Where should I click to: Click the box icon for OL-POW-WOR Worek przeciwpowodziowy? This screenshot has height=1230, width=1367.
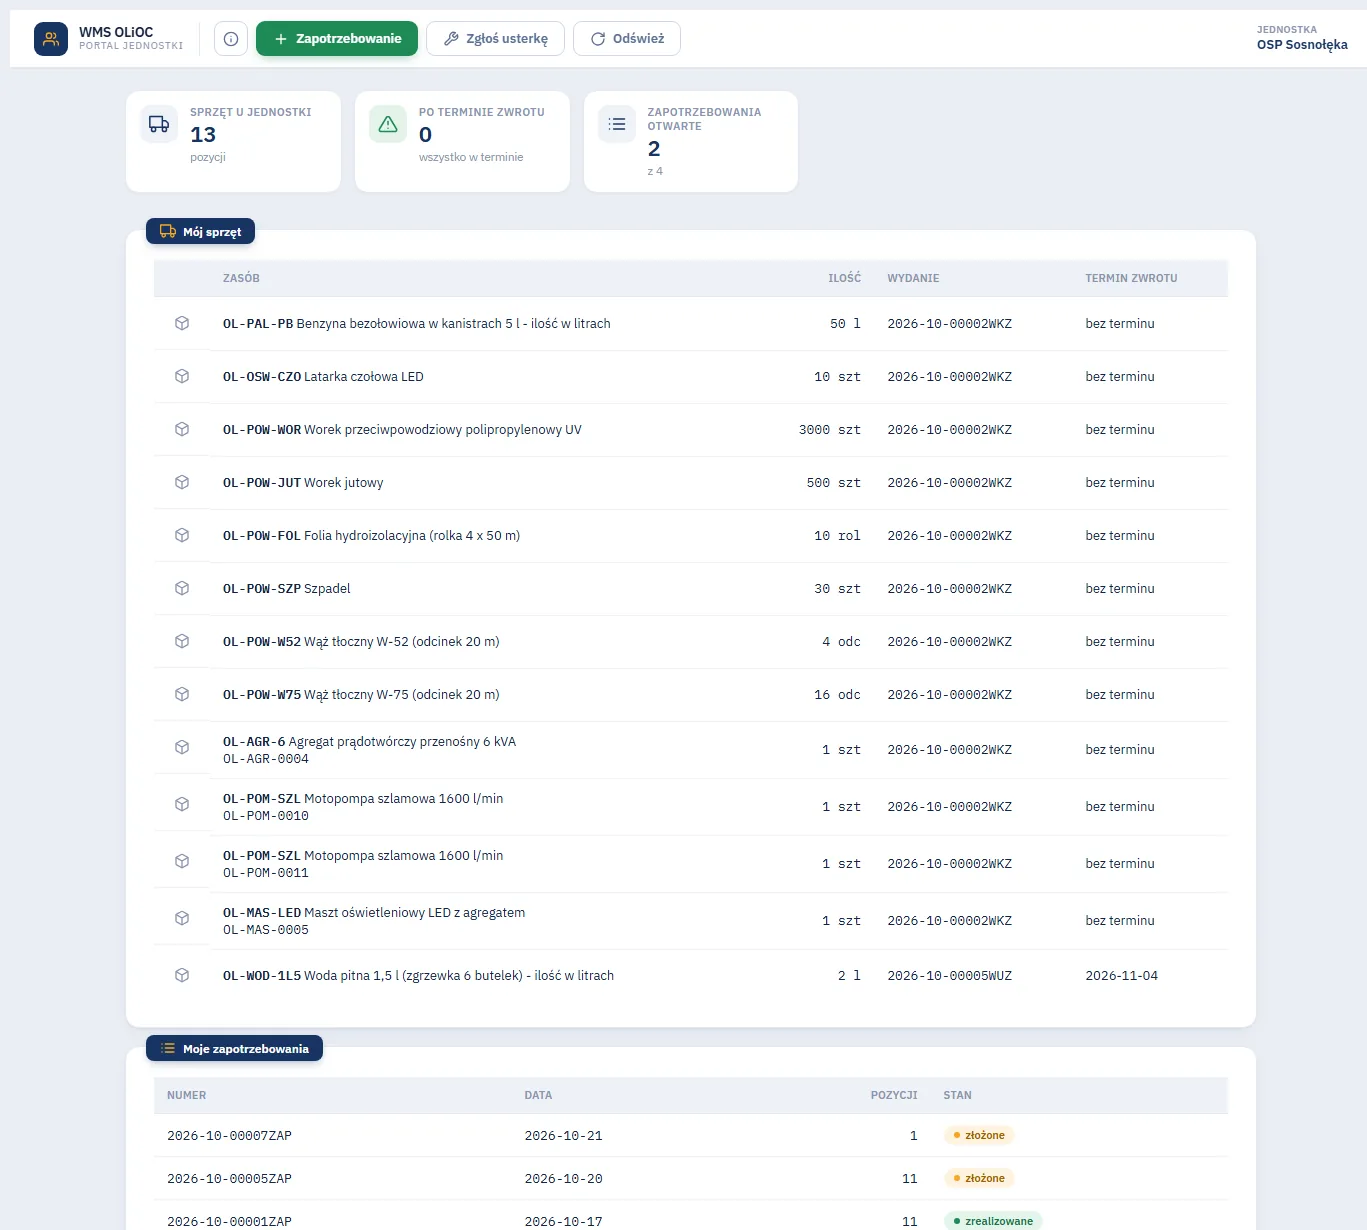click(182, 429)
